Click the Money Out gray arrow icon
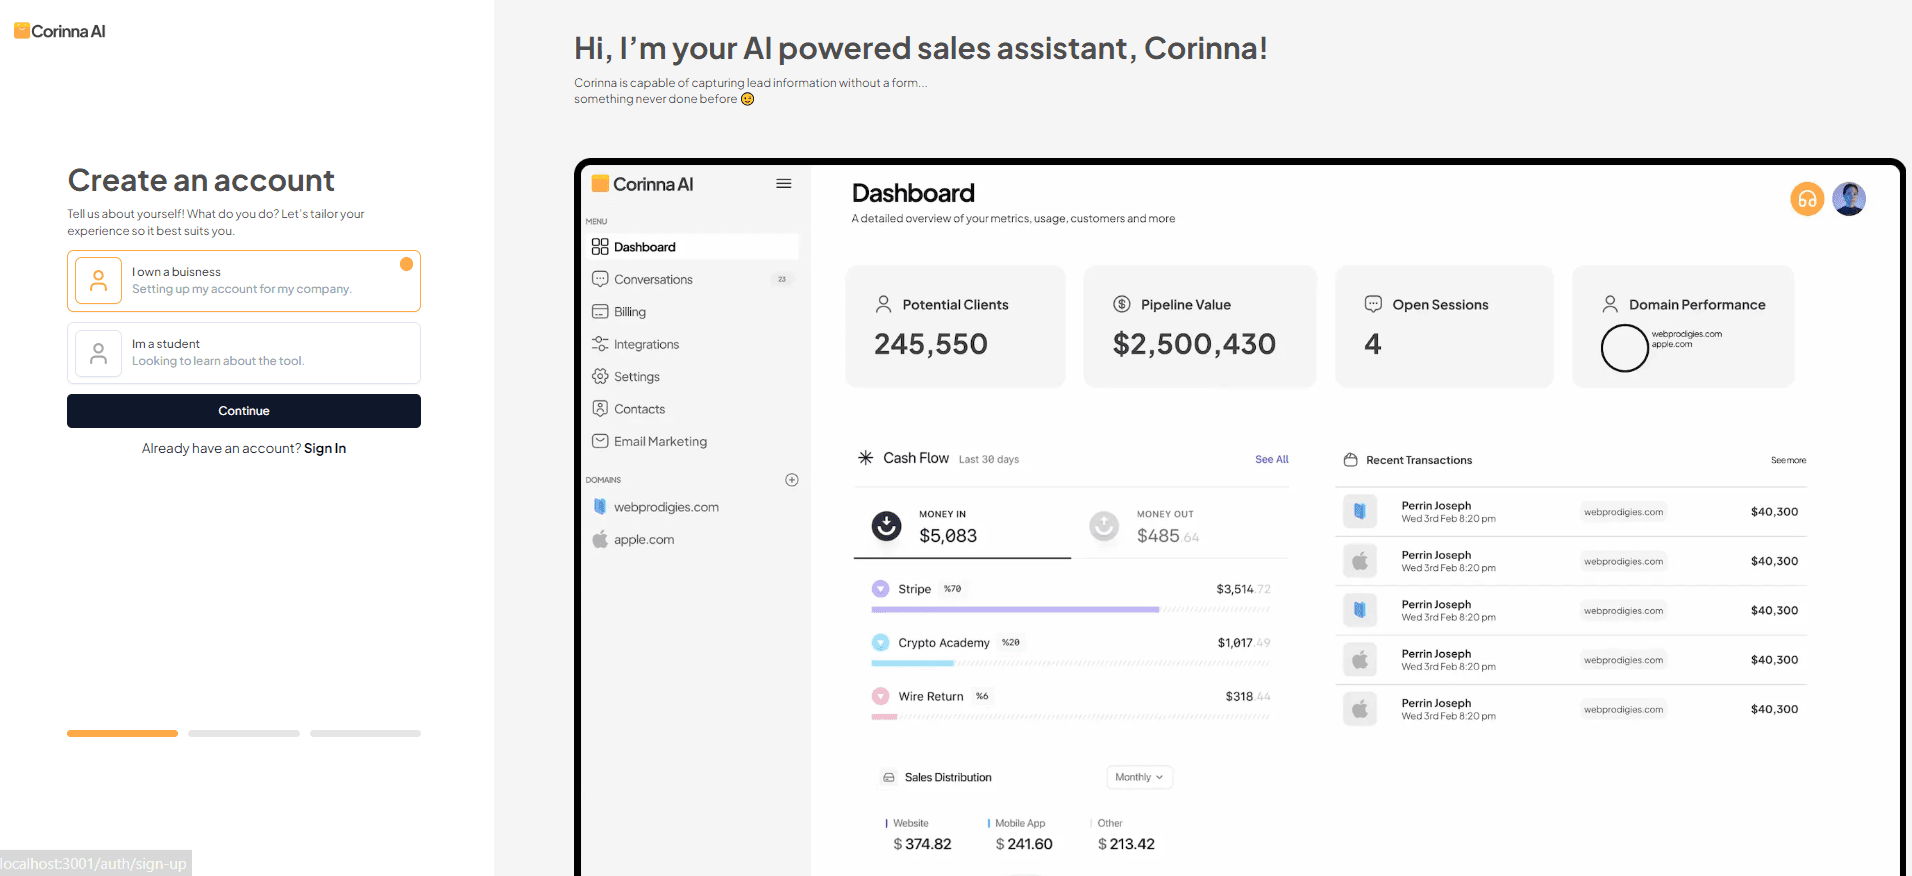This screenshot has width=1912, height=876. coord(1104,525)
